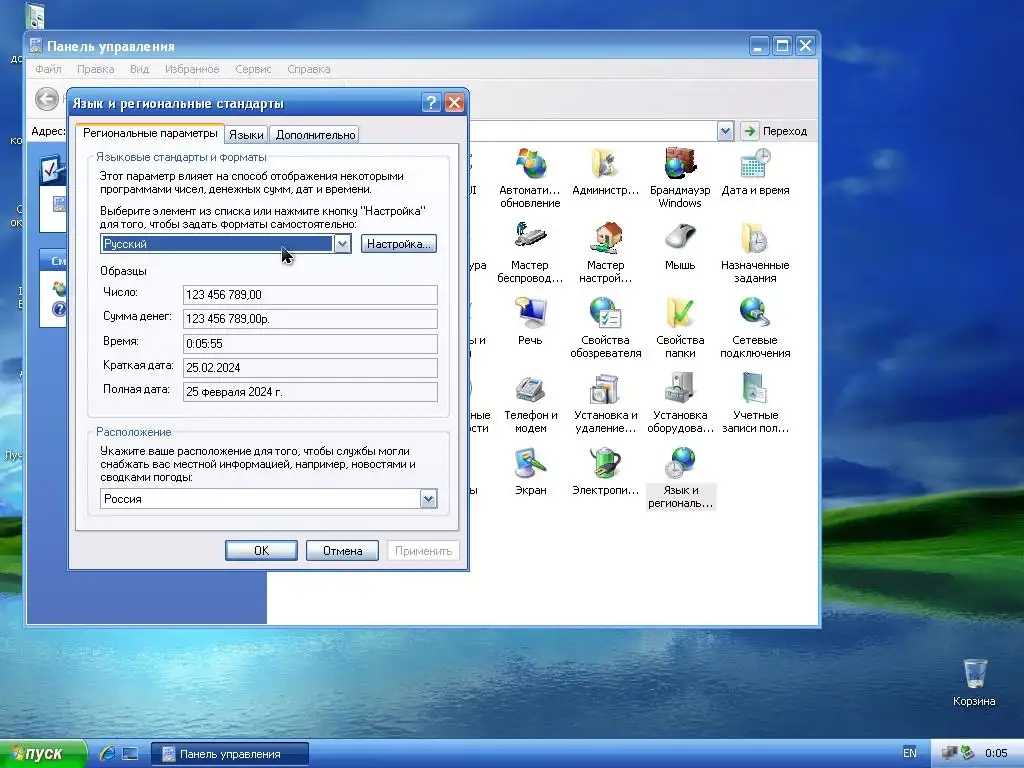Open Брандмауэр Windows icon
The width and height of the screenshot is (1024, 768).
680,177
